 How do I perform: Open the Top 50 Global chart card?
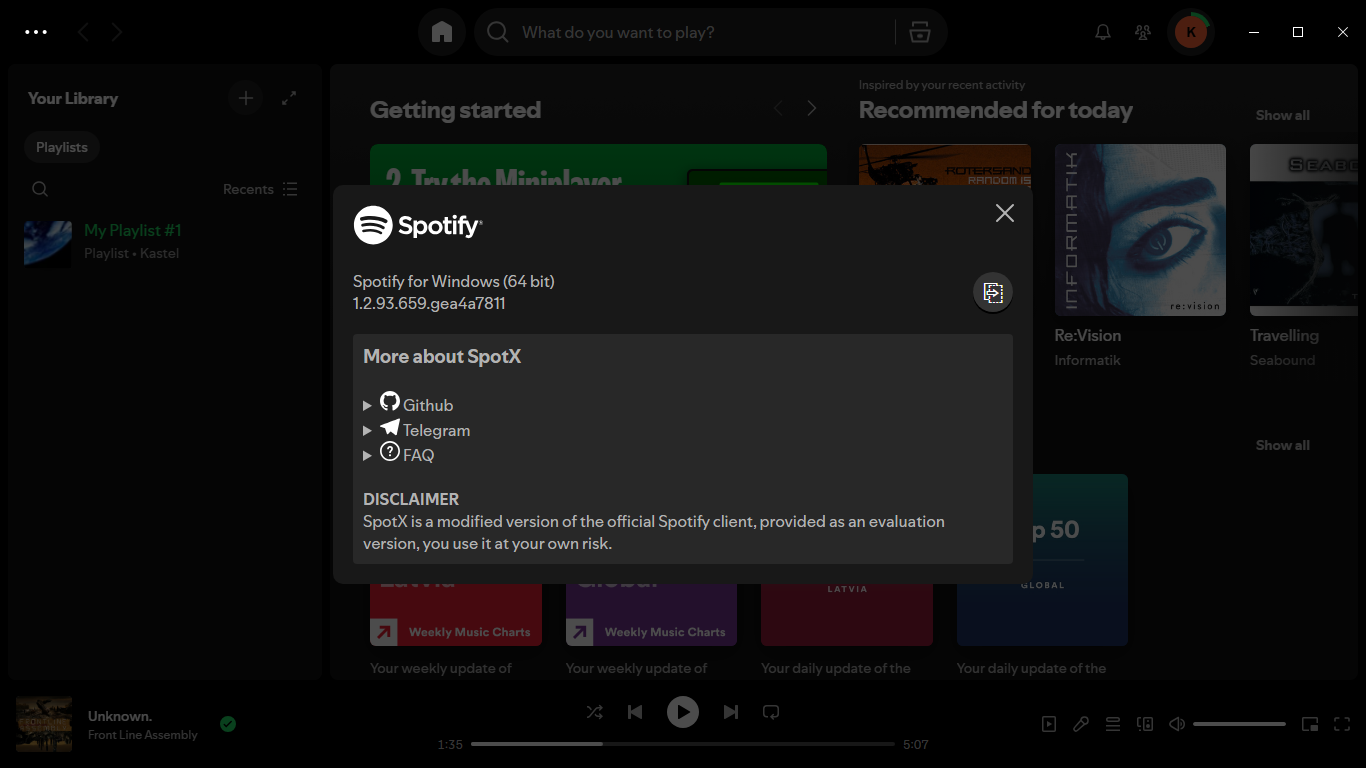point(1042,560)
